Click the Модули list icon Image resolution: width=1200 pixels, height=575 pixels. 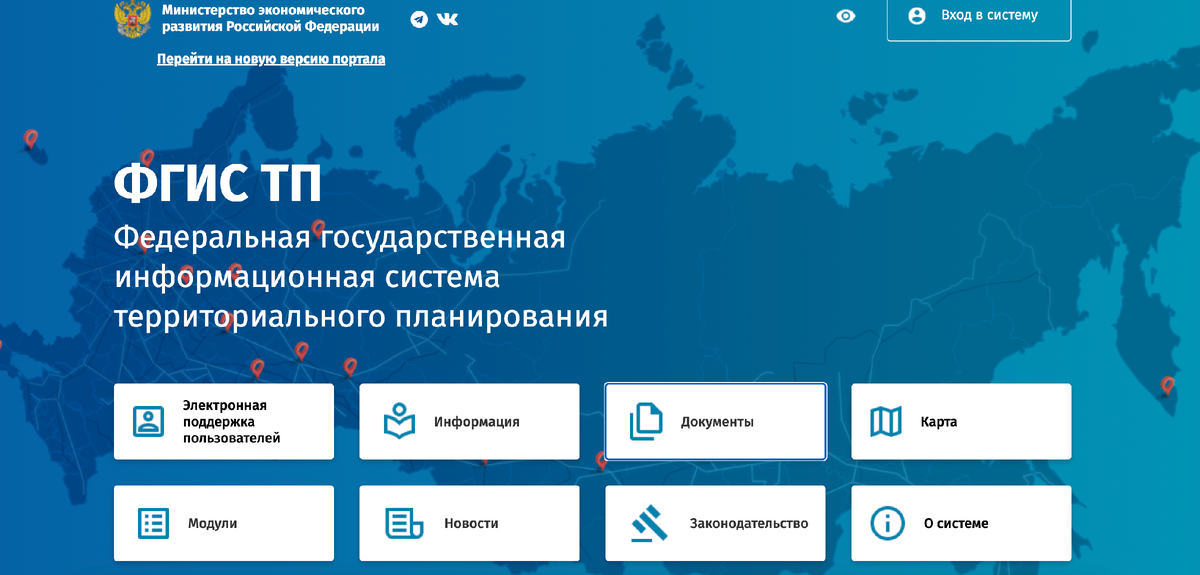(153, 523)
